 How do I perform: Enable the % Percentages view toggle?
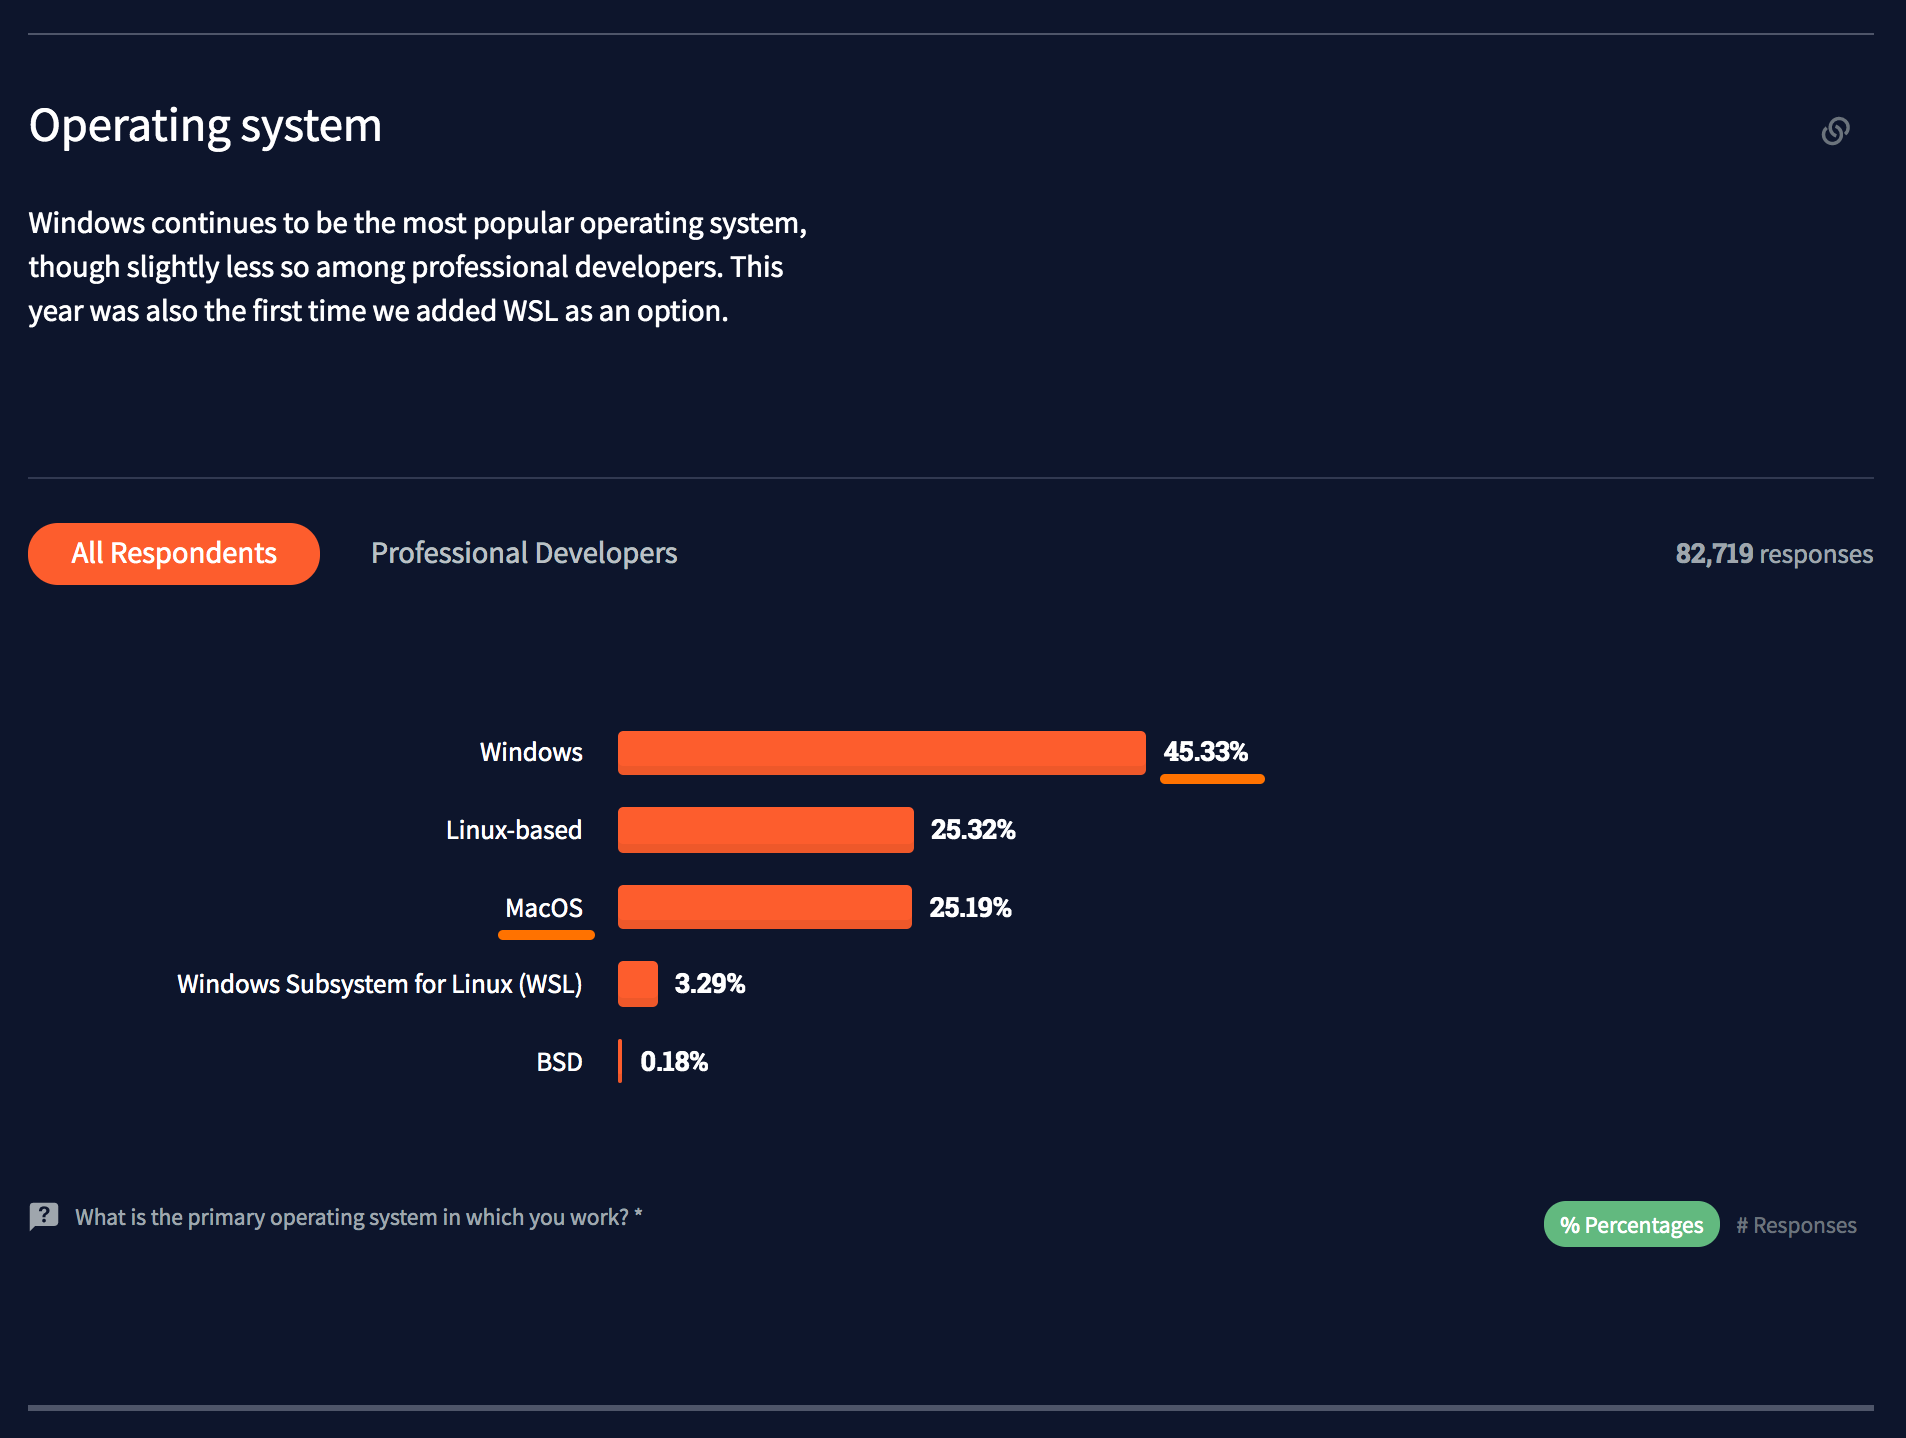pos(1631,1225)
